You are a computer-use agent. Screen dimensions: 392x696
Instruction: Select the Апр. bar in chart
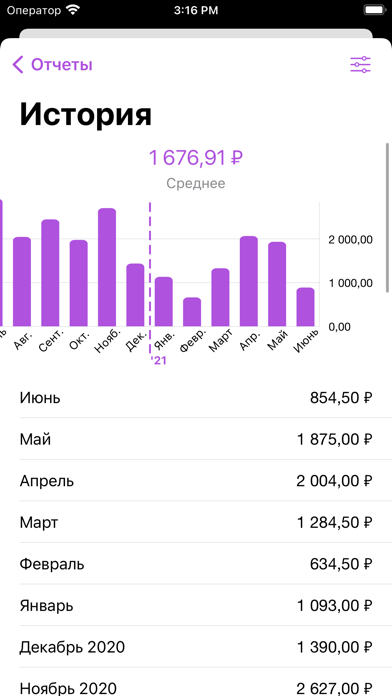[x=249, y=281]
